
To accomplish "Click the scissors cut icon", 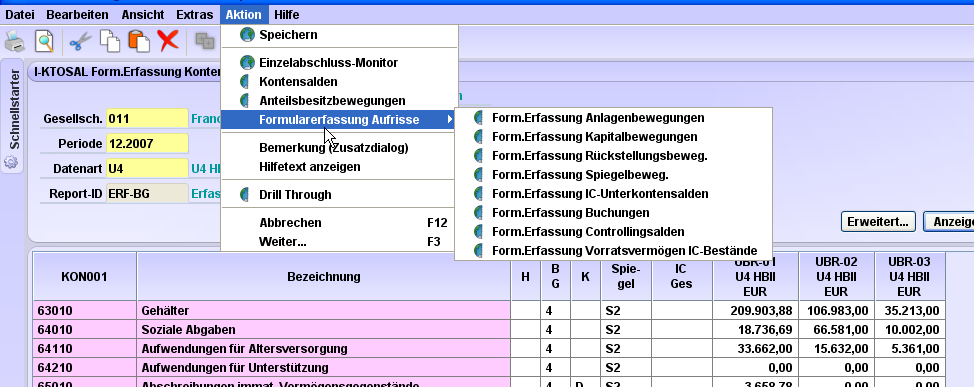I will 80,42.
